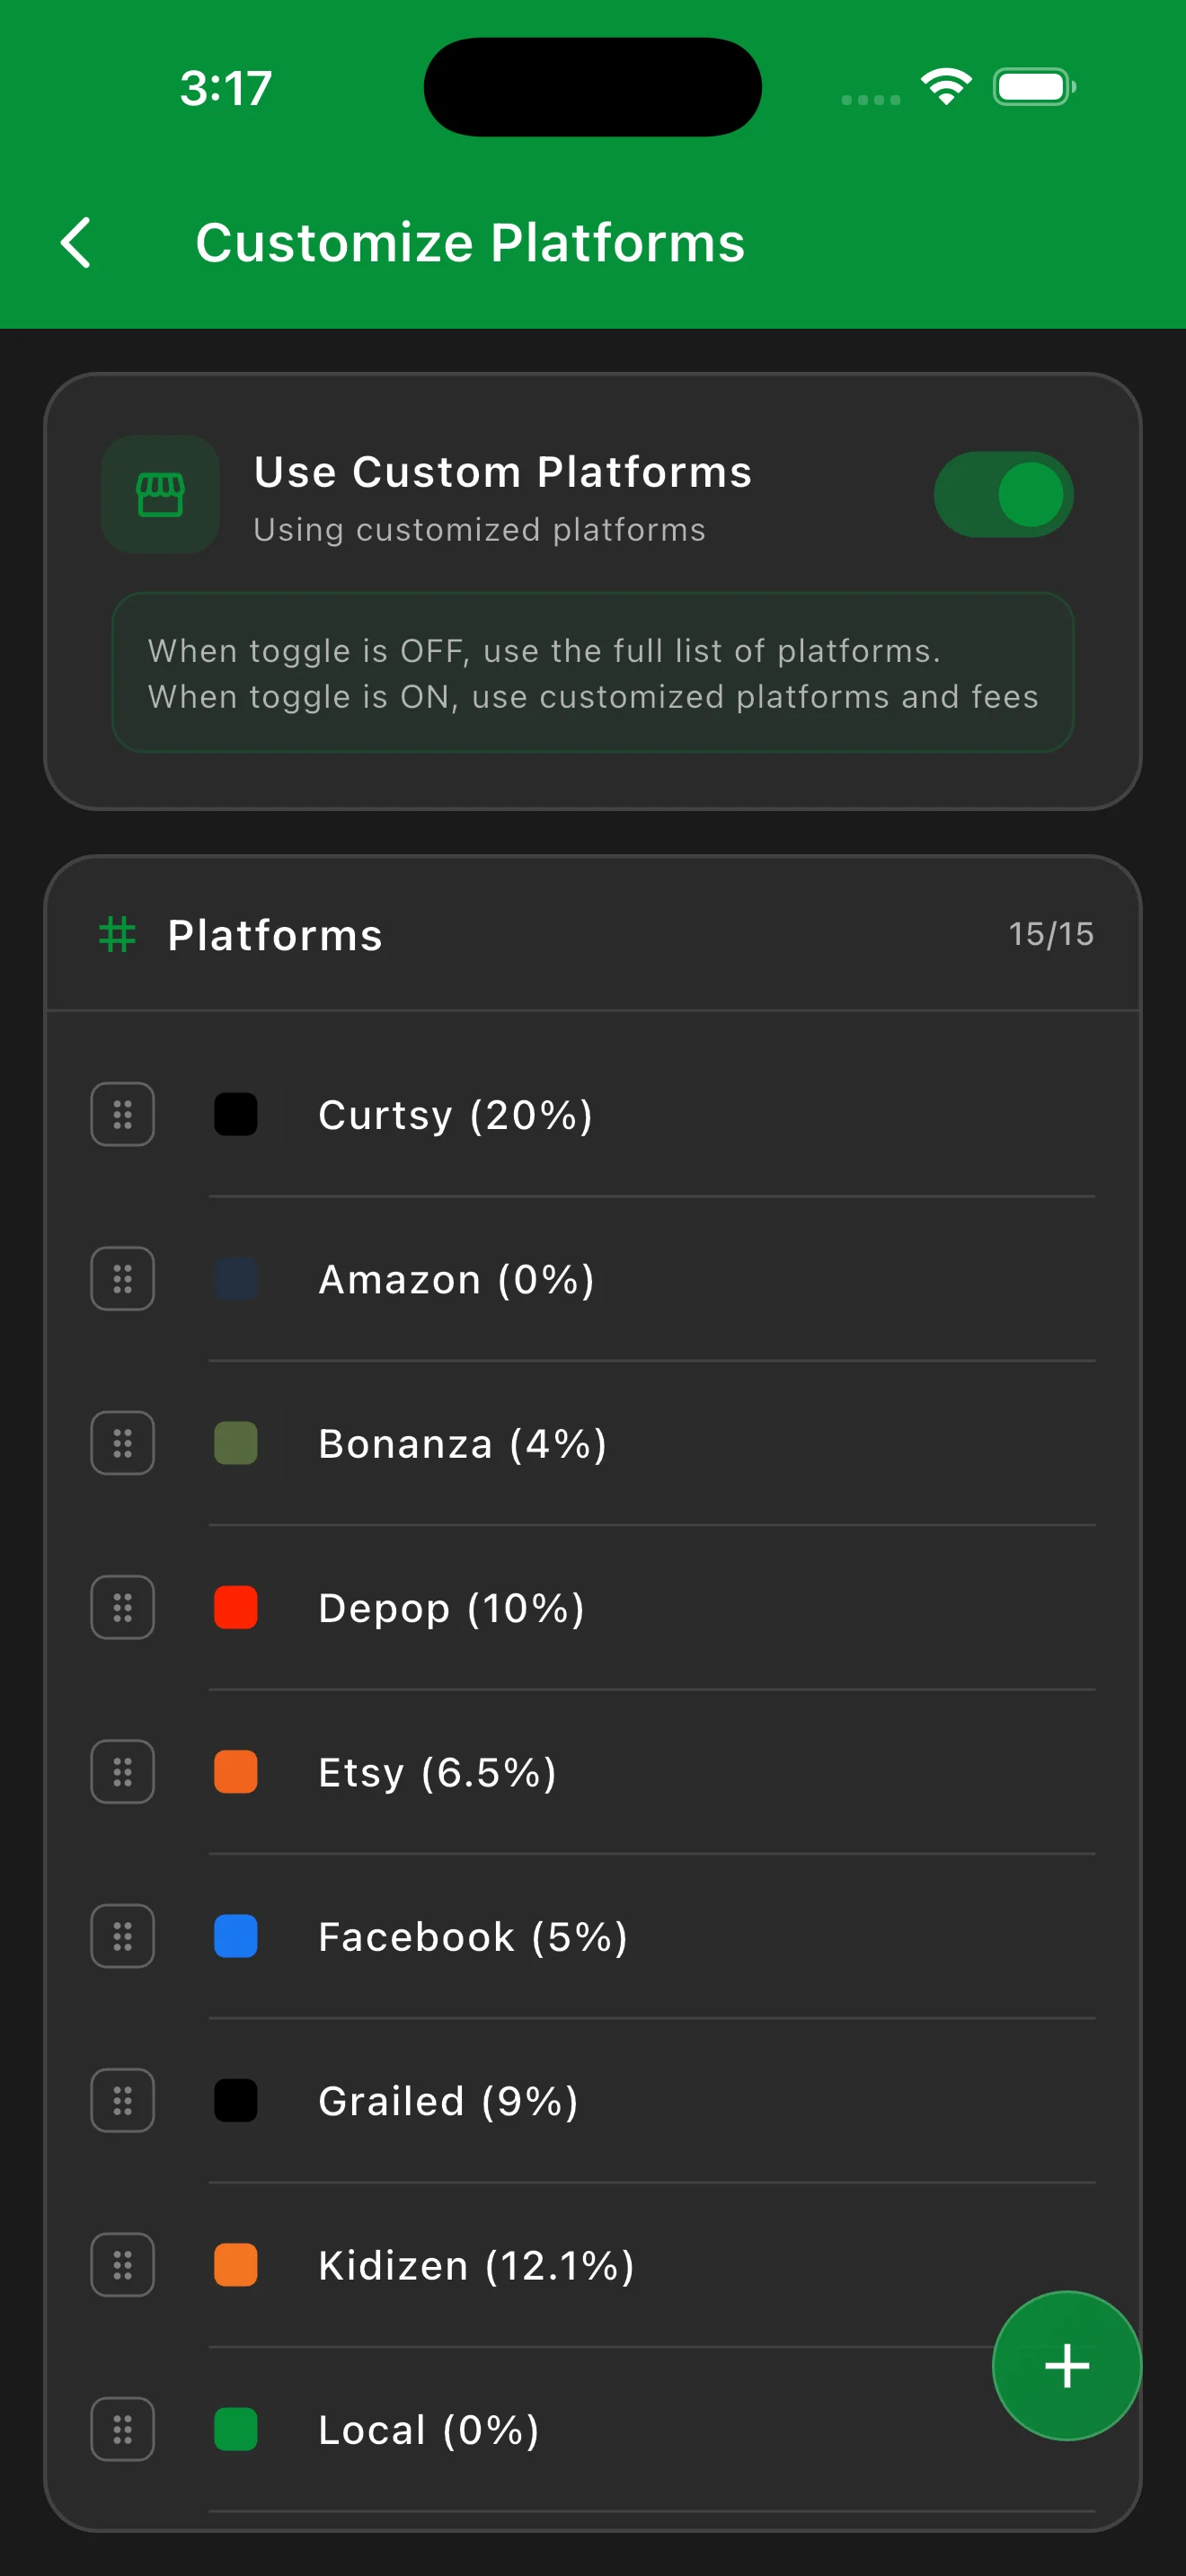The image size is (1186, 2576).
Task: Open the Kidizen (12.1%) platform row
Action: [476, 2265]
